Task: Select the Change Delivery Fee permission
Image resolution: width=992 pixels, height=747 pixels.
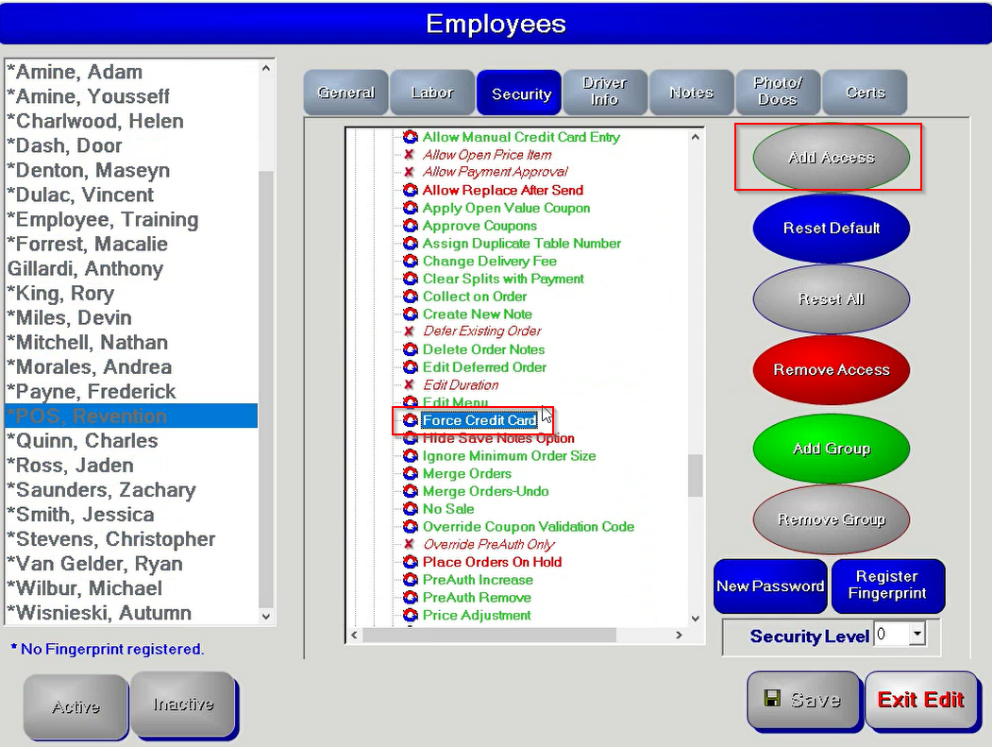Action: [489, 261]
